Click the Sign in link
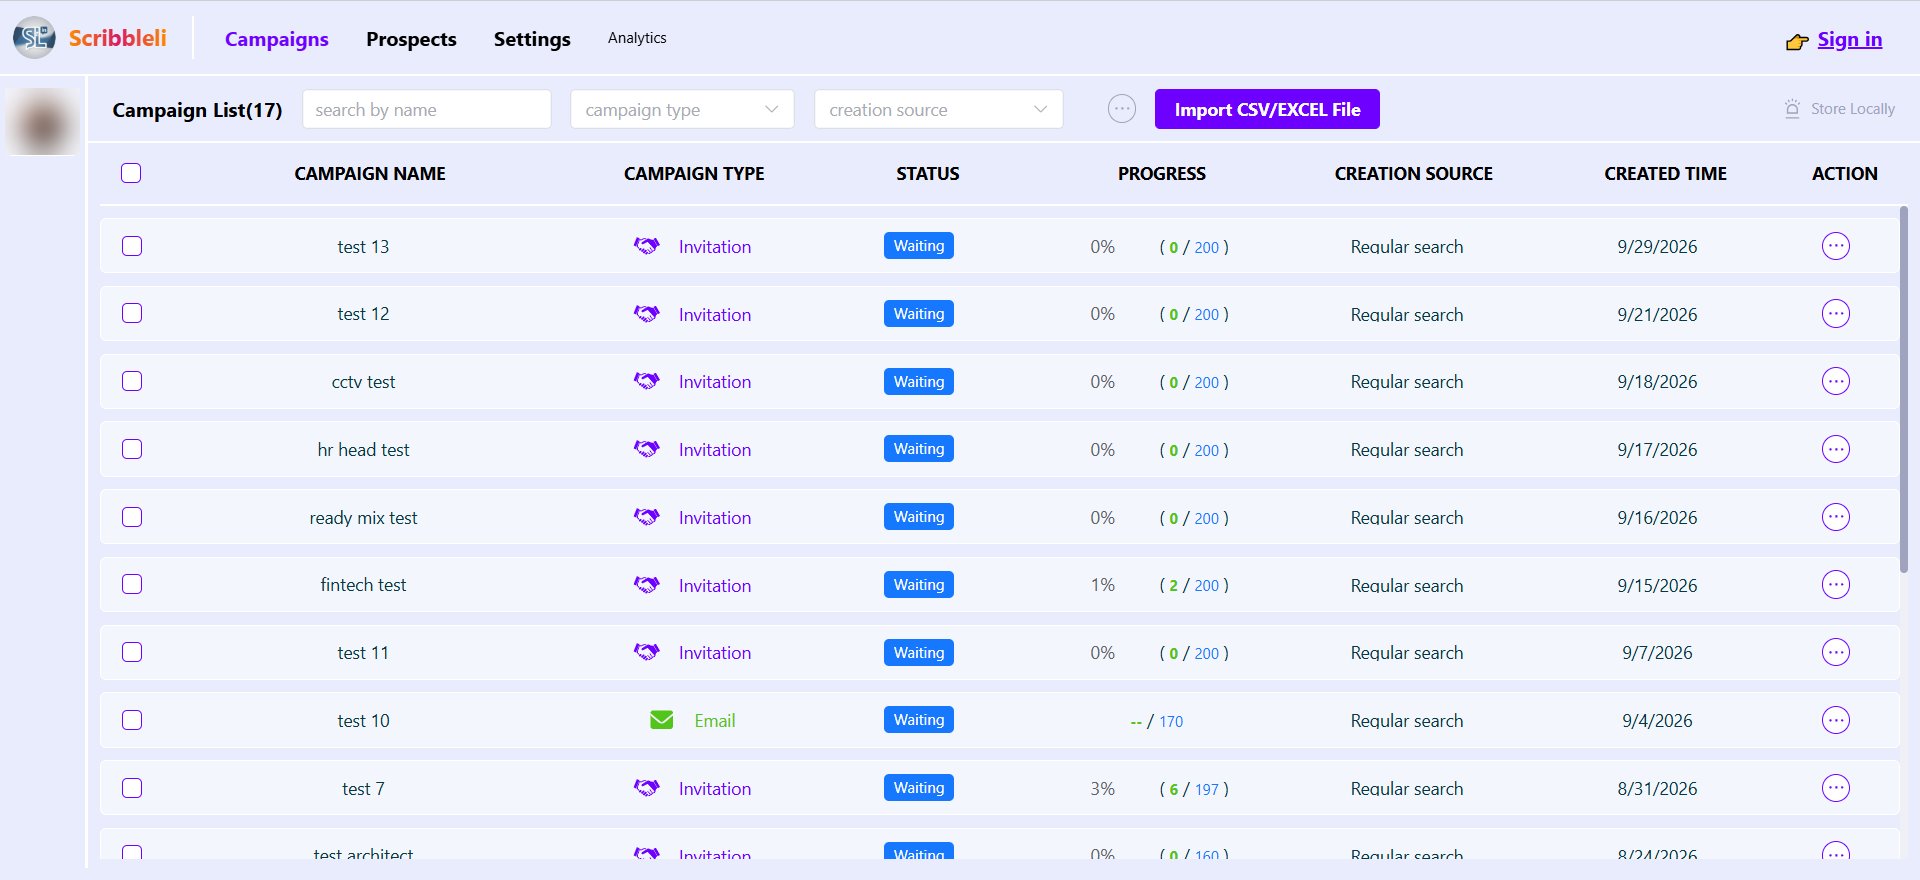This screenshot has height=880, width=1920. tap(1849, 39)
